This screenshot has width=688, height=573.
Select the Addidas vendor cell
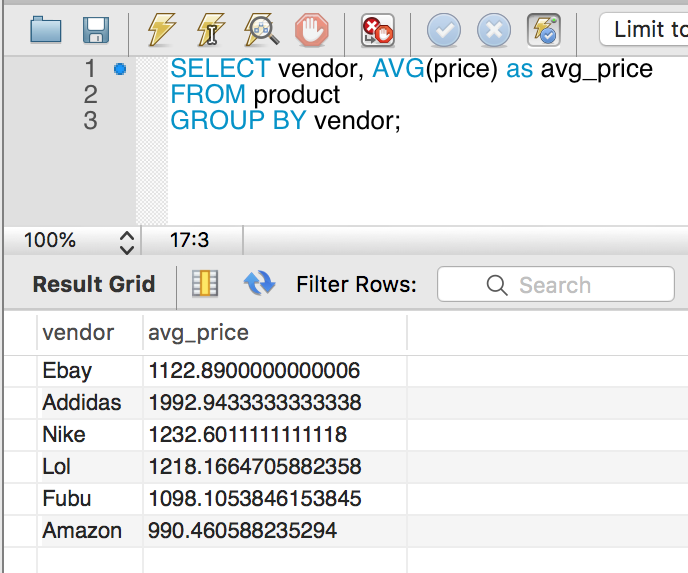pyautogui.click(x=90, y=403)
